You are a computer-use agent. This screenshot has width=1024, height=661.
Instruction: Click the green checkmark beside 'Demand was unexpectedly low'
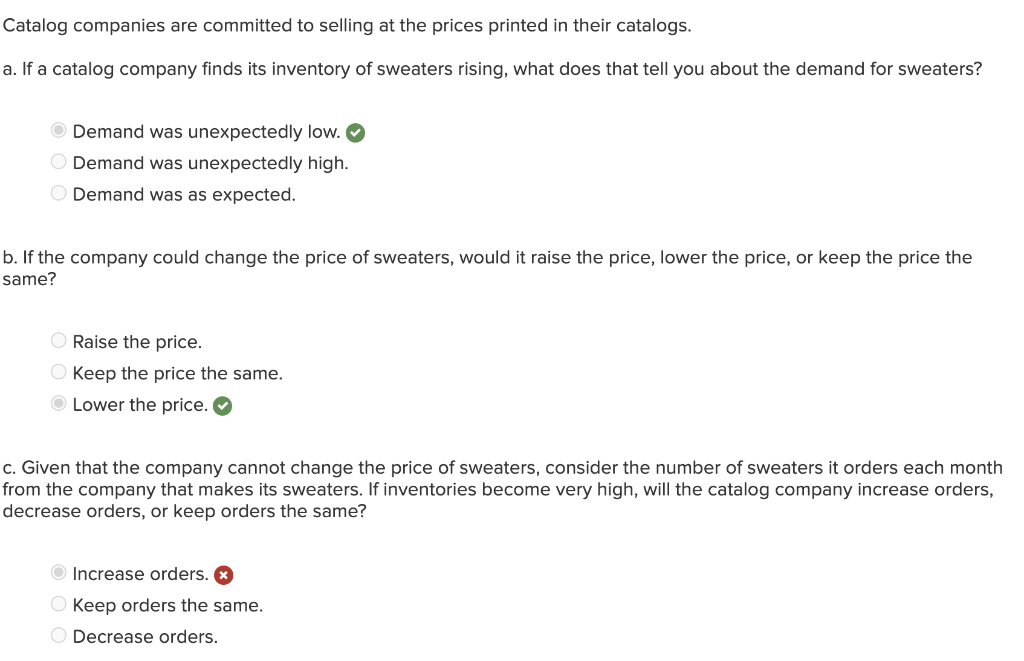coord(356,133)
